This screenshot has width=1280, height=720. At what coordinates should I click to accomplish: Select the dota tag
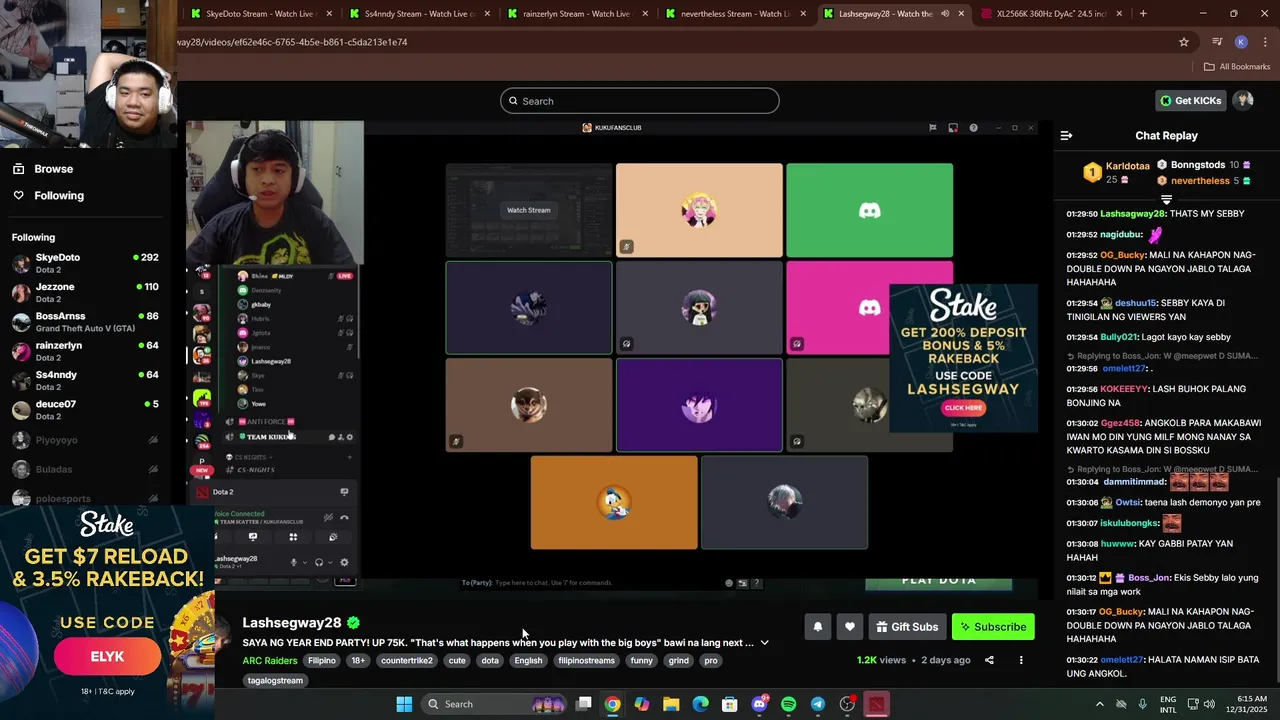(490, 660)
